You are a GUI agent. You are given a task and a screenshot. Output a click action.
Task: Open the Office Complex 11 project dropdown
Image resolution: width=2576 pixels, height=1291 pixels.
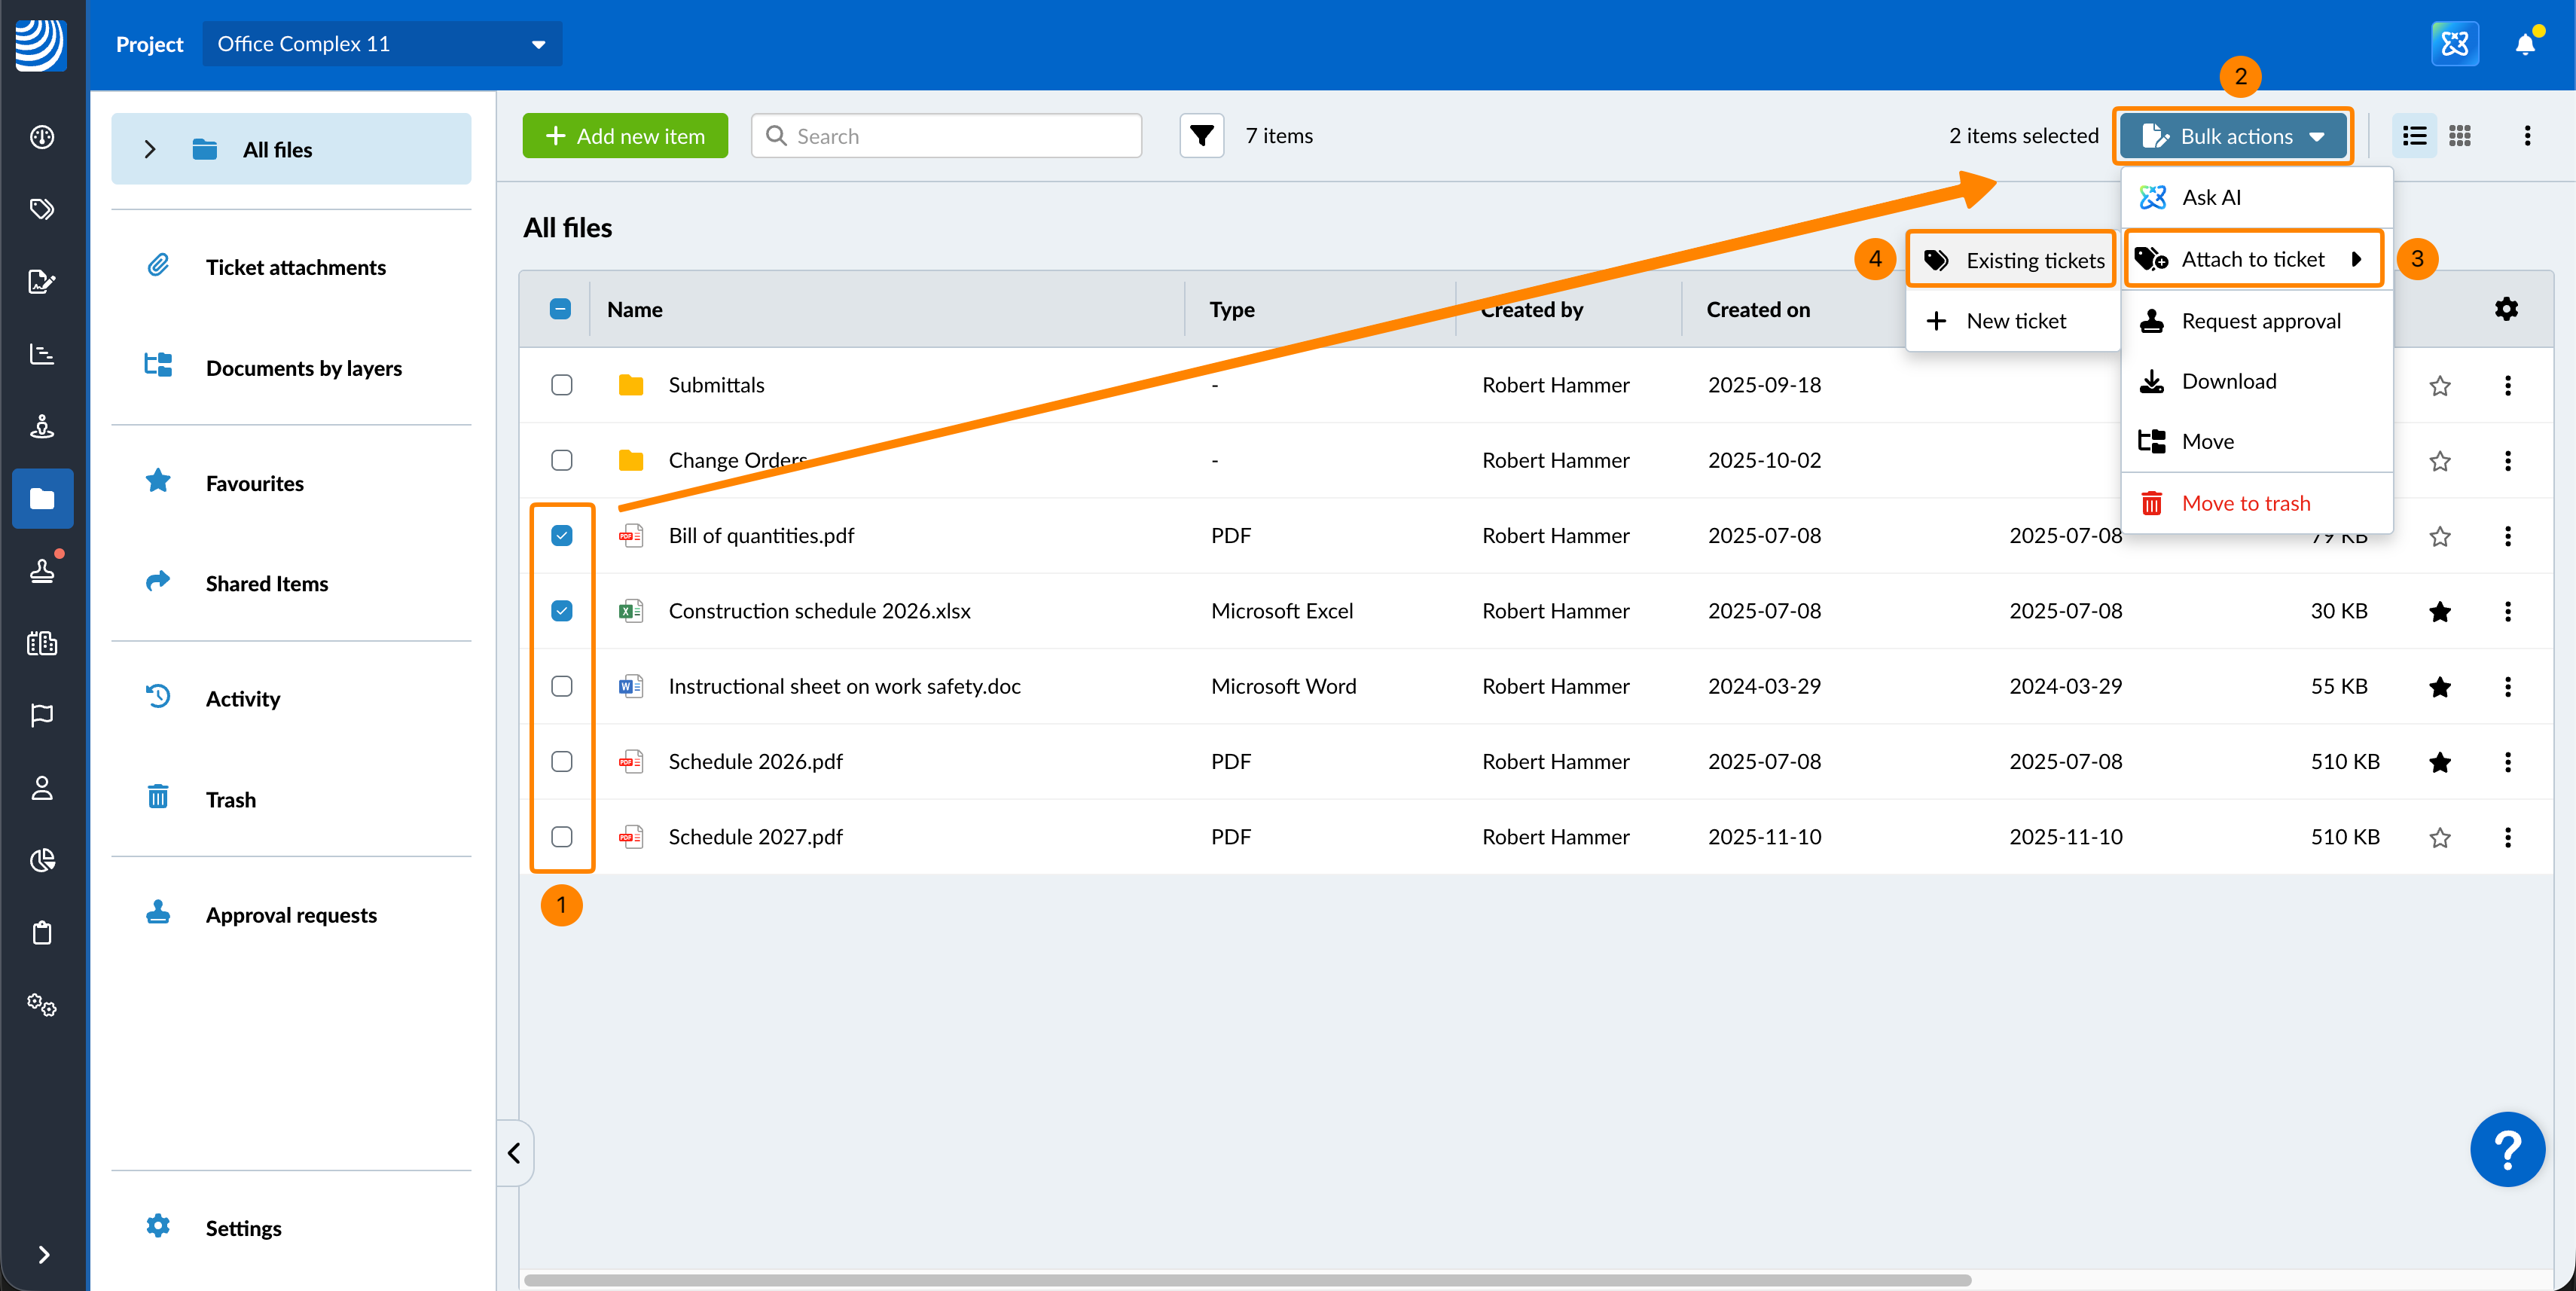click(x=382, y=44)
